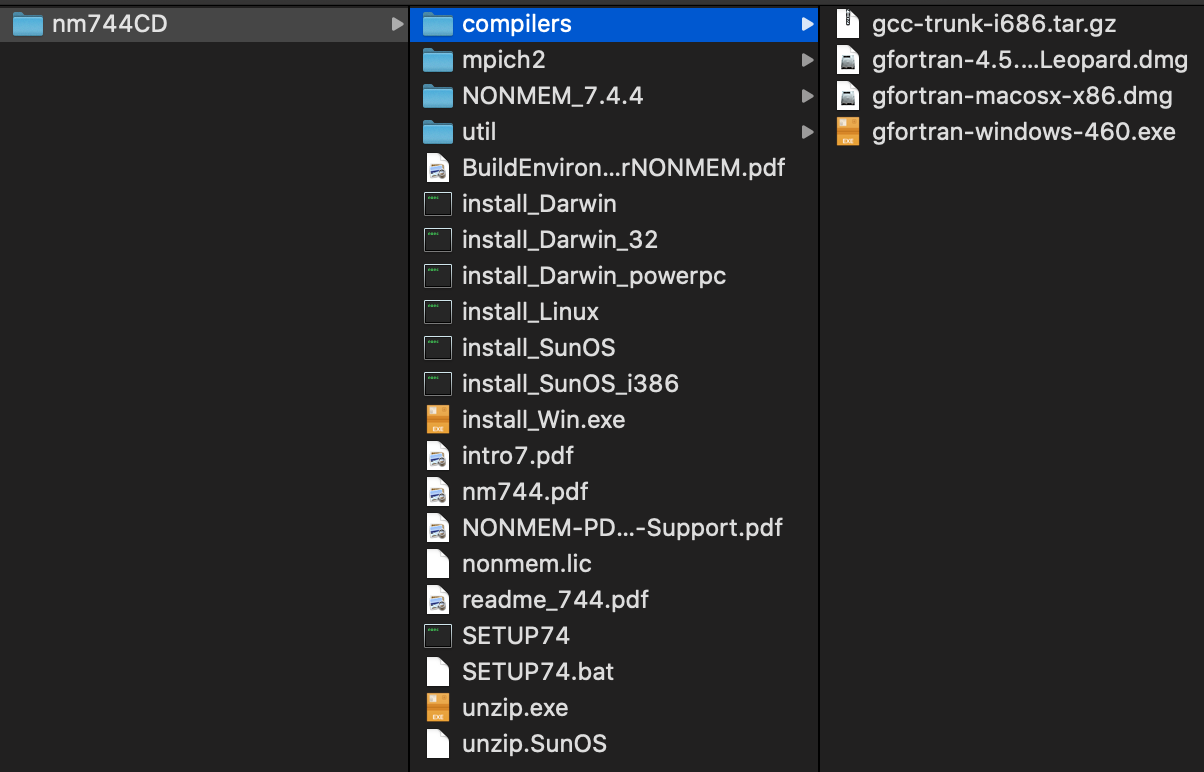
Task: Select the SETUP74.bat batch file
Action: [537, 671]
